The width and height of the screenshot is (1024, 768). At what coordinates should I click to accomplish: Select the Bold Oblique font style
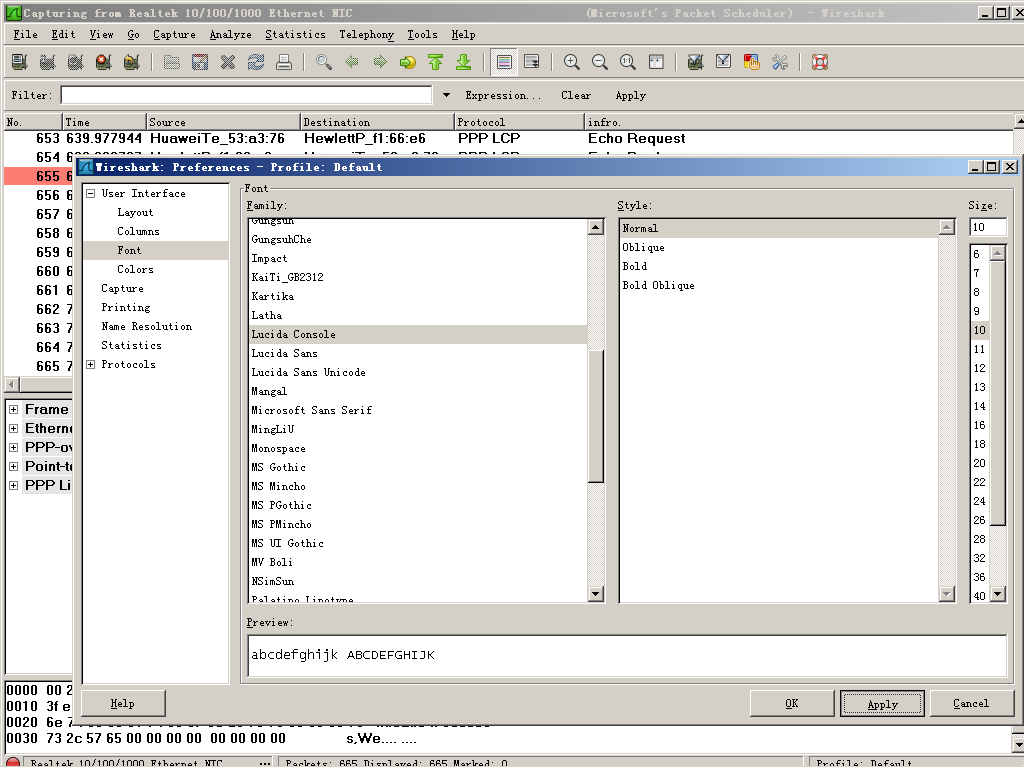pos(779,285)
